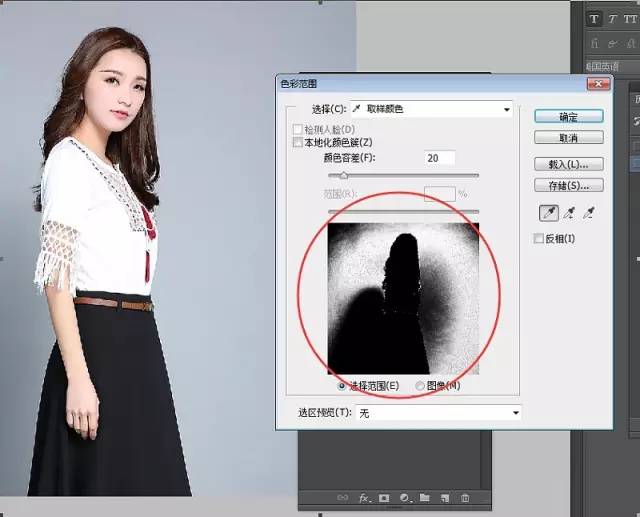Screen dimensions: 640x517
Task: Create new adjustment layer from half-circle icon
Action: (405, 497)
